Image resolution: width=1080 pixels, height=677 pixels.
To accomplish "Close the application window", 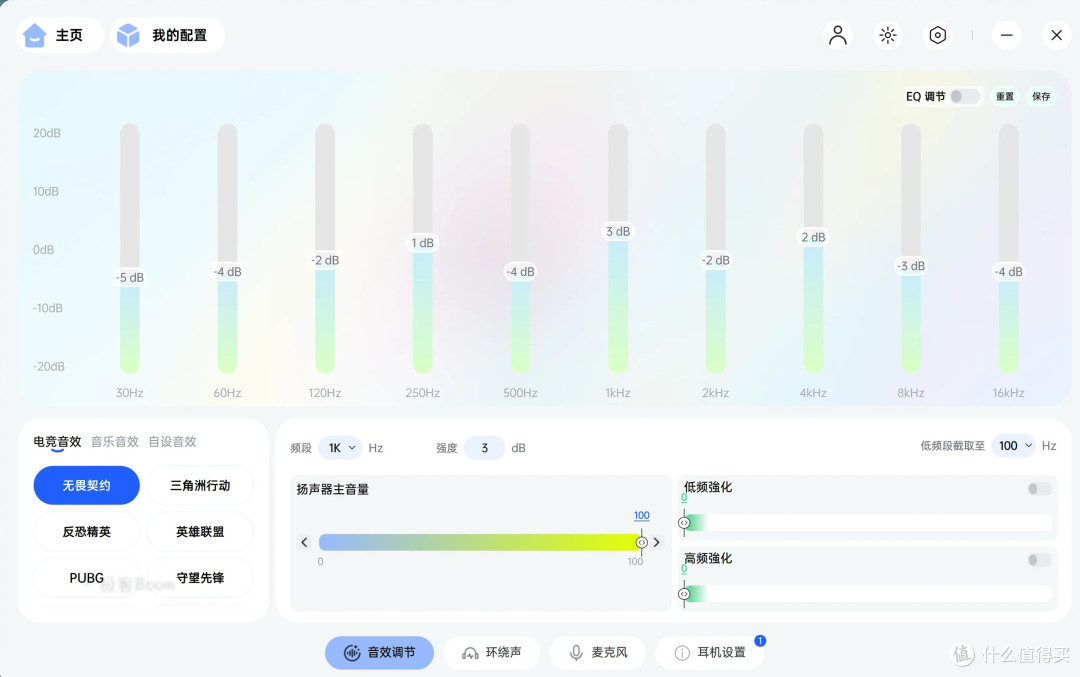I will 1056,35.
